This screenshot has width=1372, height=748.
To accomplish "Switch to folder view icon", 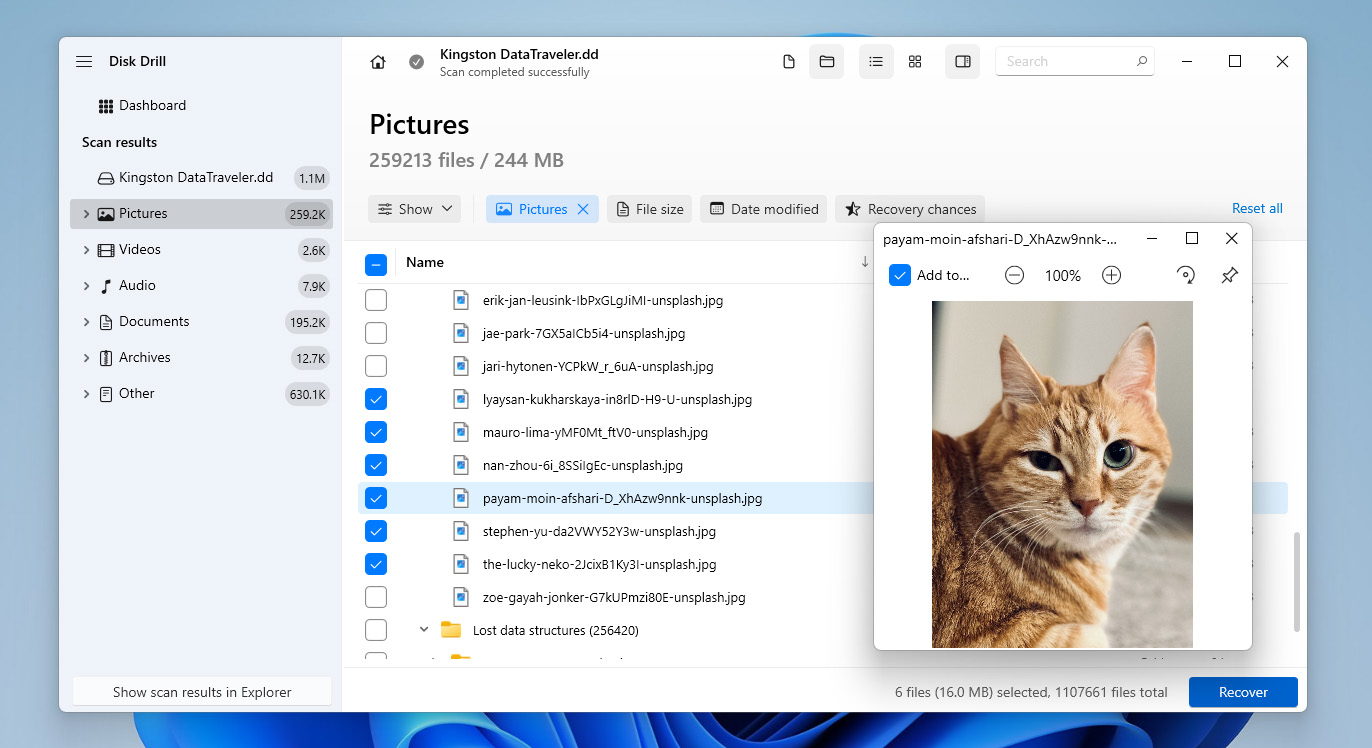I will tap(827, 62).
